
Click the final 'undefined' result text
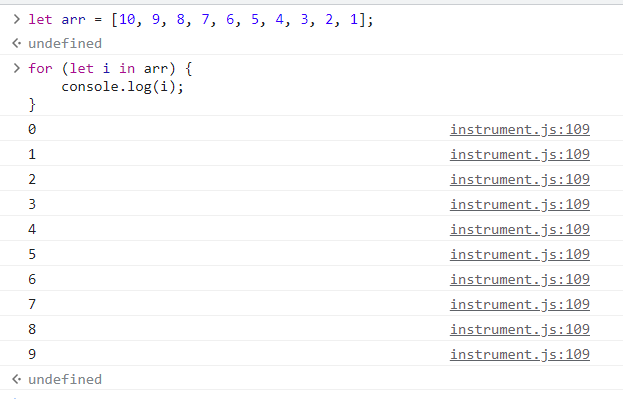tap(65, 380)
